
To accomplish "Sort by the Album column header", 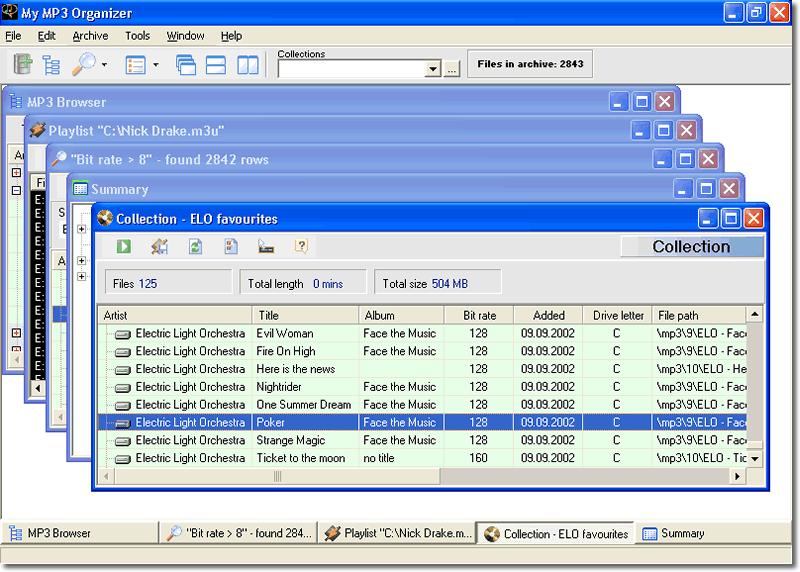I will [401, 315].
